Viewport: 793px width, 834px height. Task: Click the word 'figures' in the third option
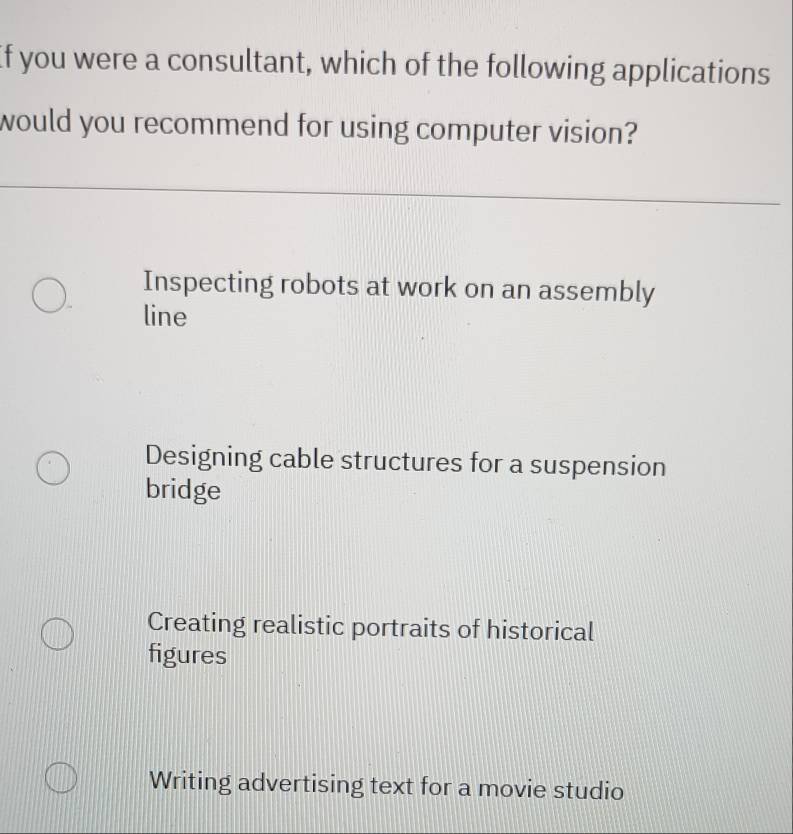pyautogui.click(x=186, y=657)
